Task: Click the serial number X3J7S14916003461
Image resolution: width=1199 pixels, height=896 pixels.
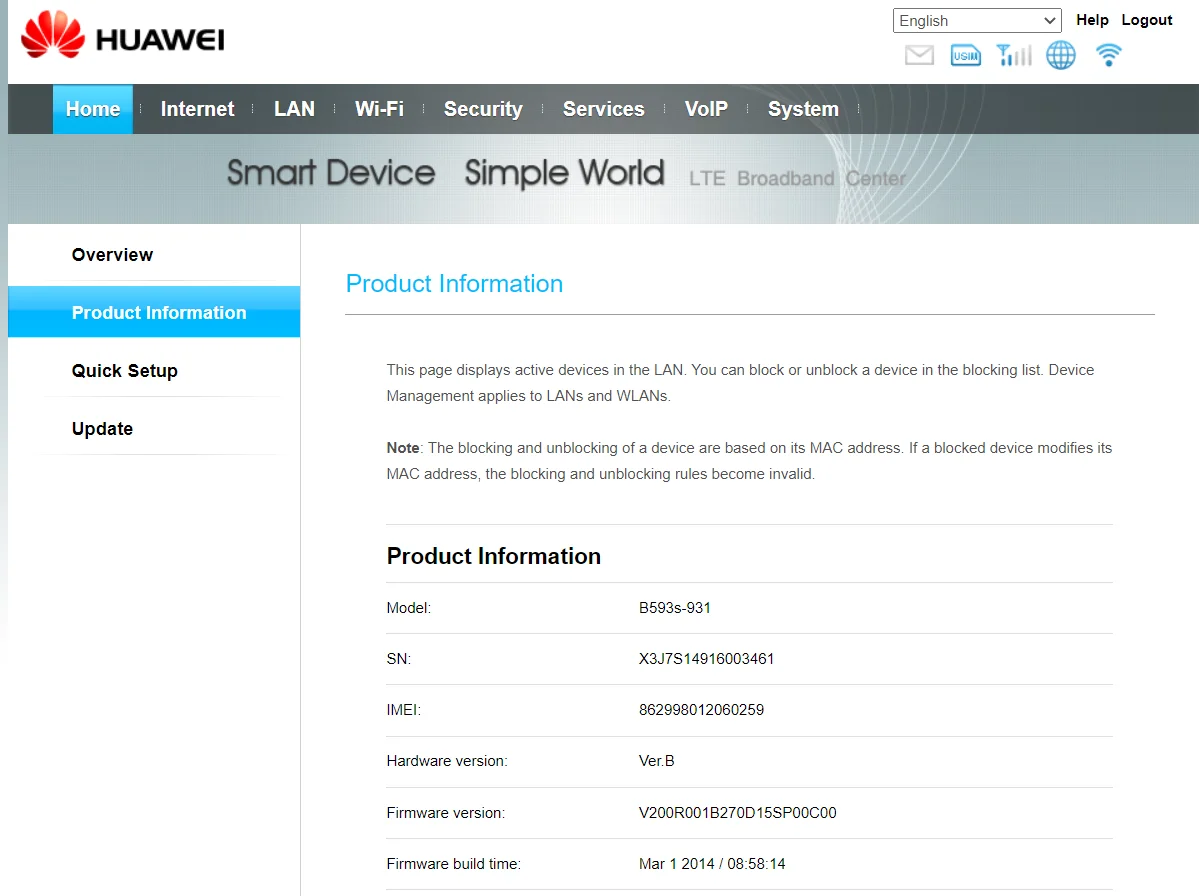Action: (x=706, y=659)
